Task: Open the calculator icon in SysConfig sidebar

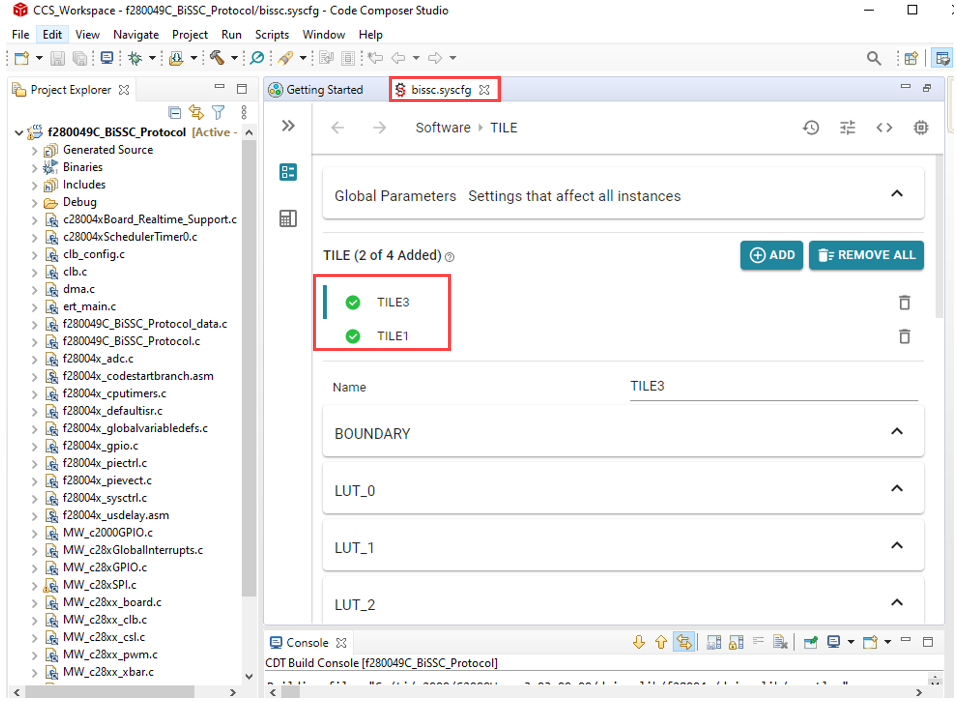Action: [x=288, y=219]
